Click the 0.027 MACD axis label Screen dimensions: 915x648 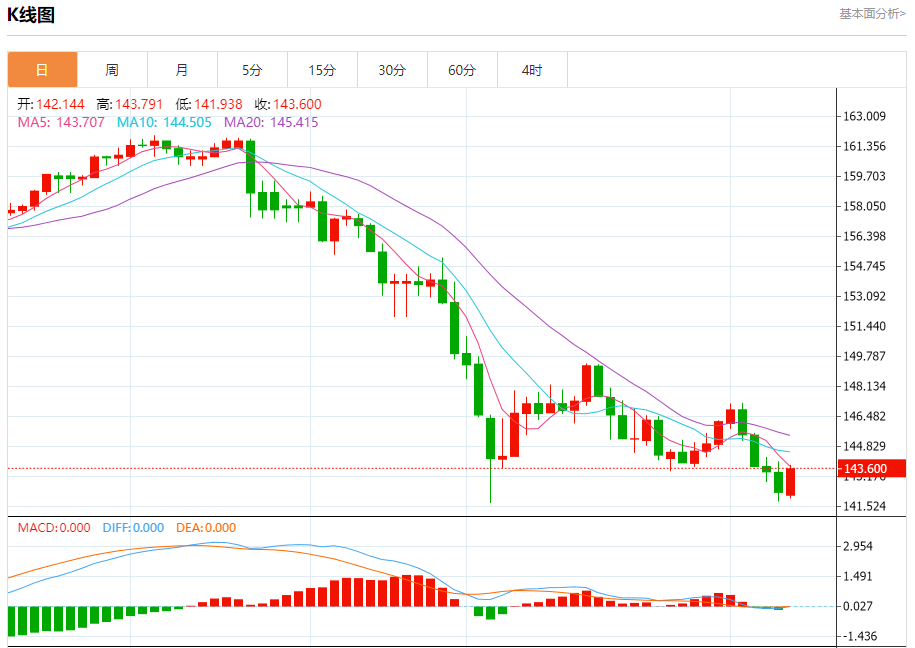click(858, 607)
